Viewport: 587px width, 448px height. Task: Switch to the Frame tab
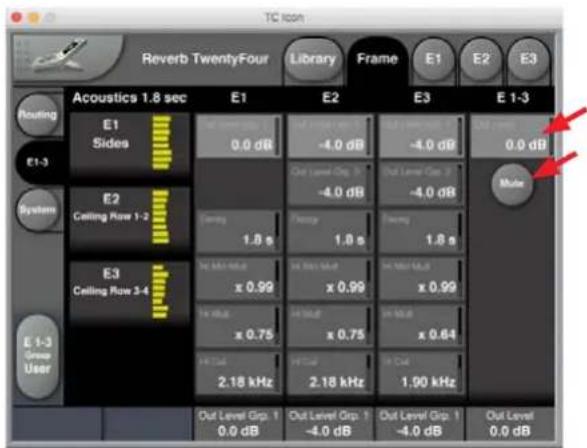[377, 59]
